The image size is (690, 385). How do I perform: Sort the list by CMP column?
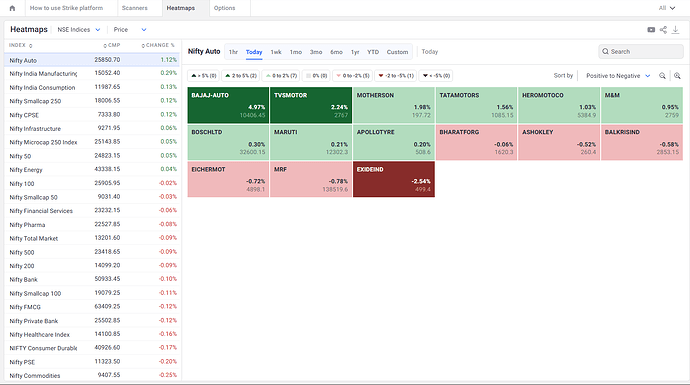tap(112, 45)
